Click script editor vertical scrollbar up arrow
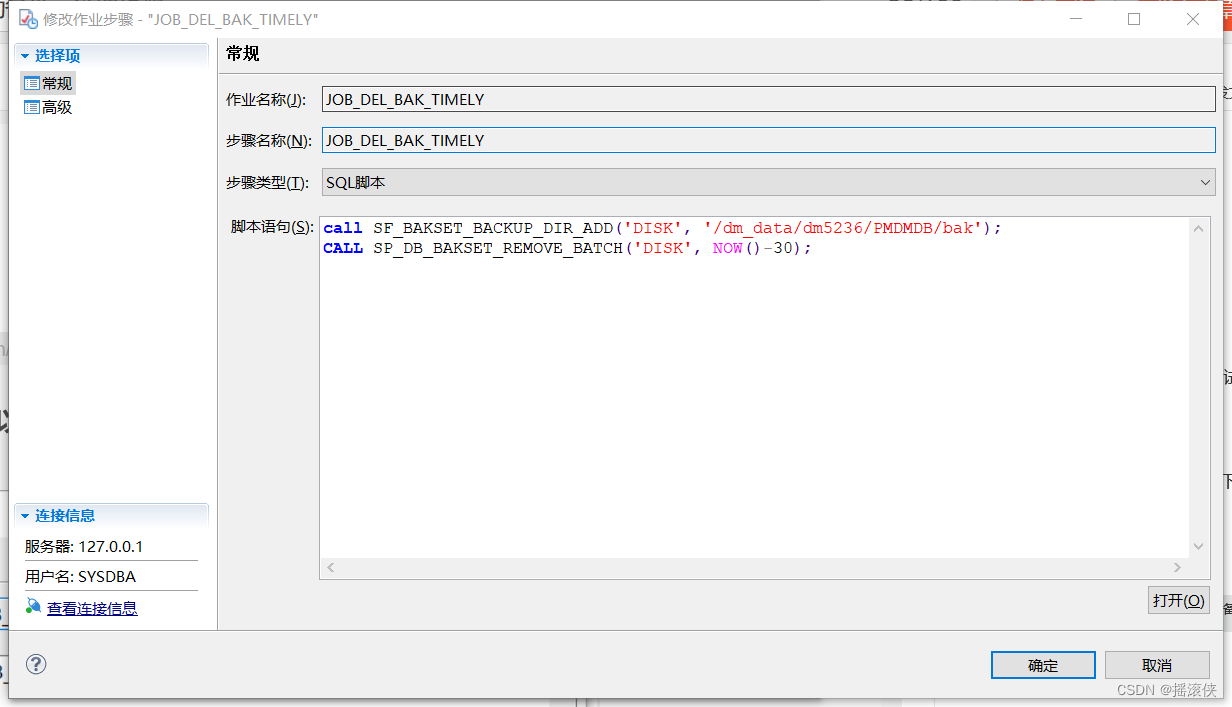 pos(1199,228)
